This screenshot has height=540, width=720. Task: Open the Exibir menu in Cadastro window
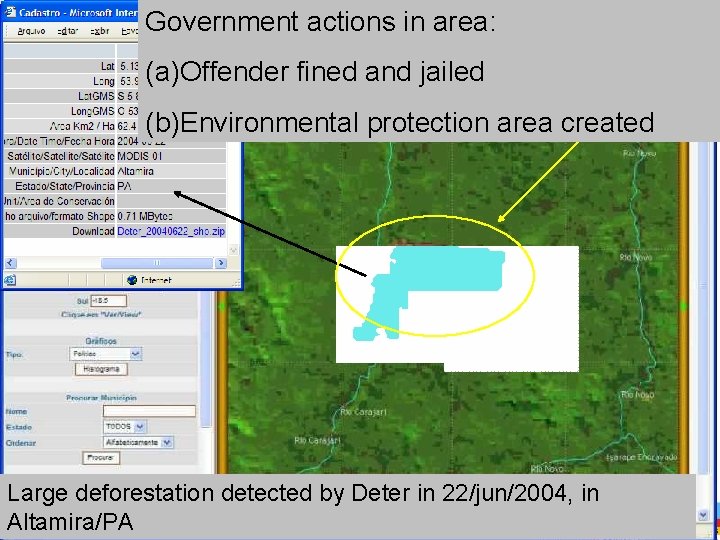[x=100, y=31]
